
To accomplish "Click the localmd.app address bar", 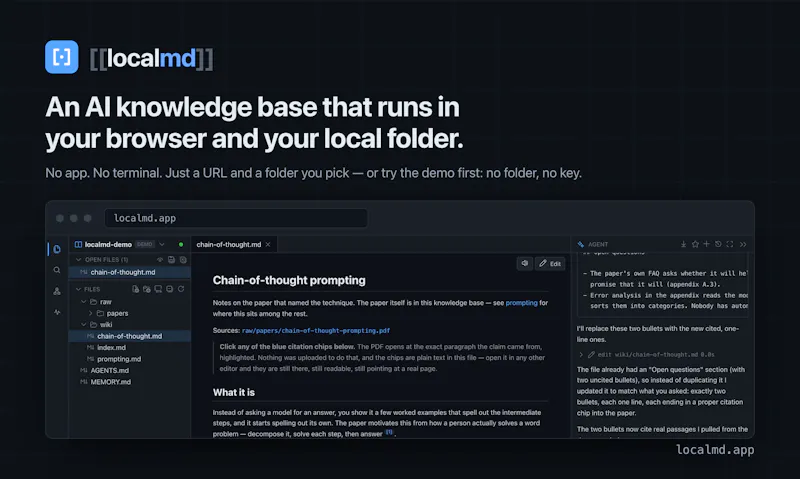I will pos(236,218).
